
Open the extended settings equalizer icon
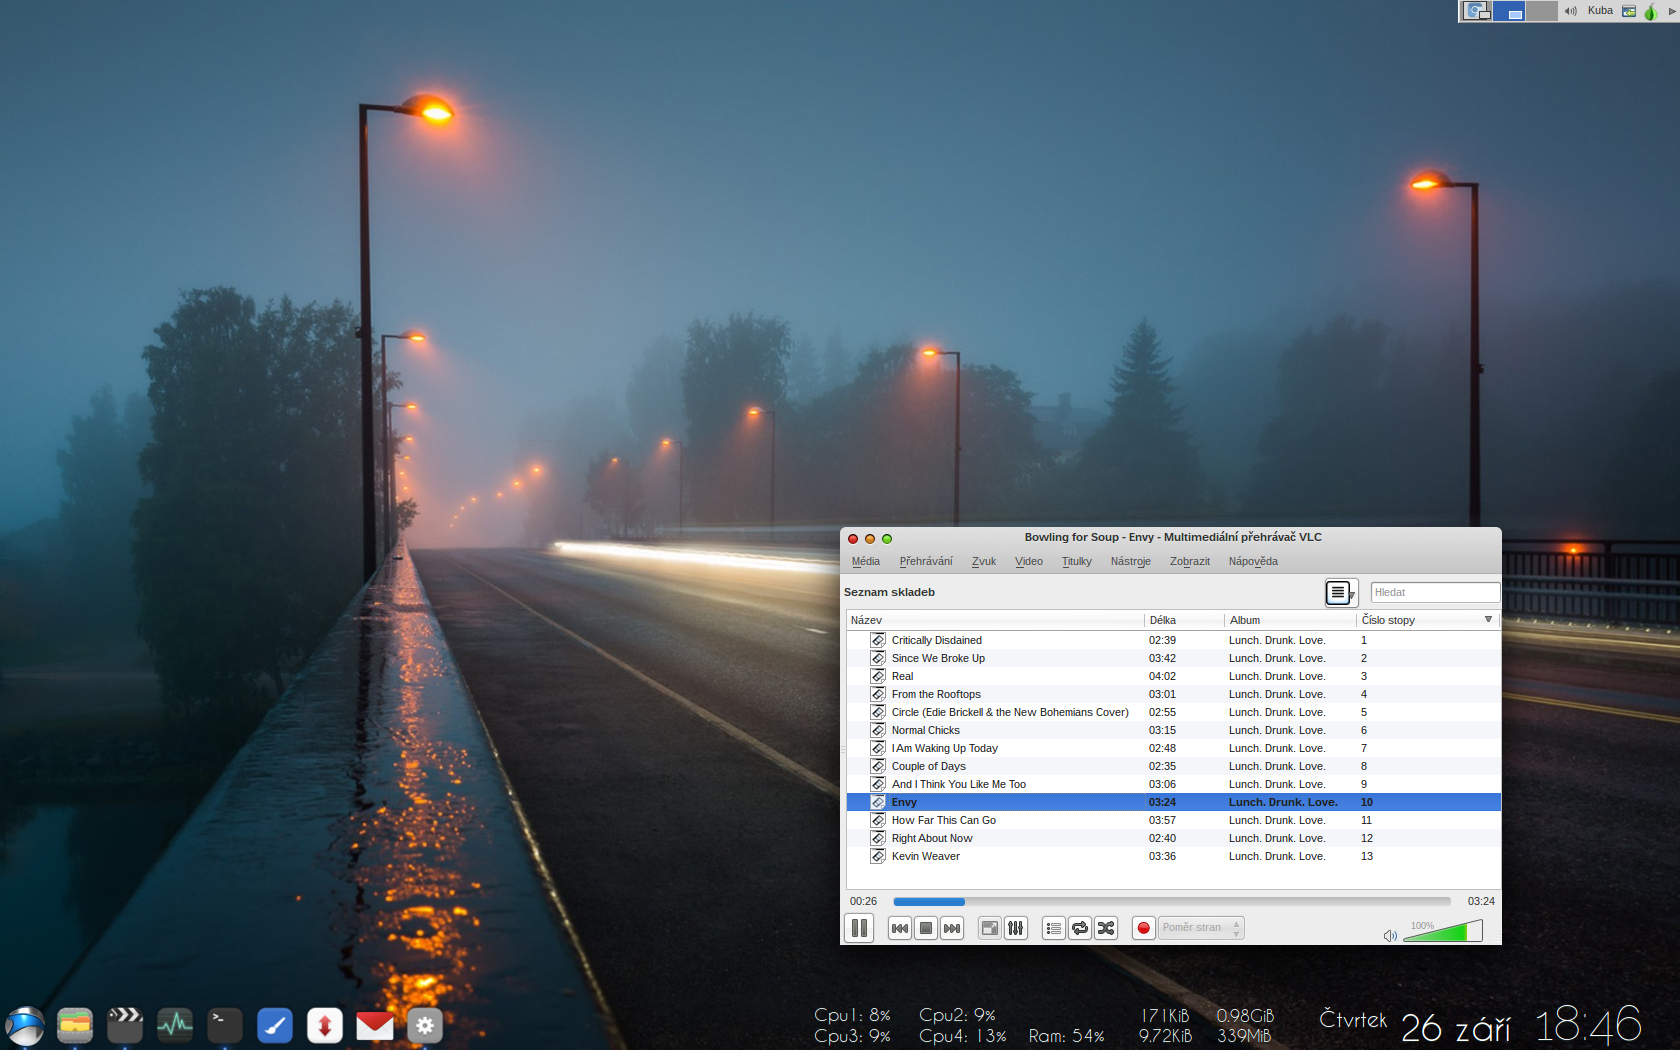[1016, 928]
